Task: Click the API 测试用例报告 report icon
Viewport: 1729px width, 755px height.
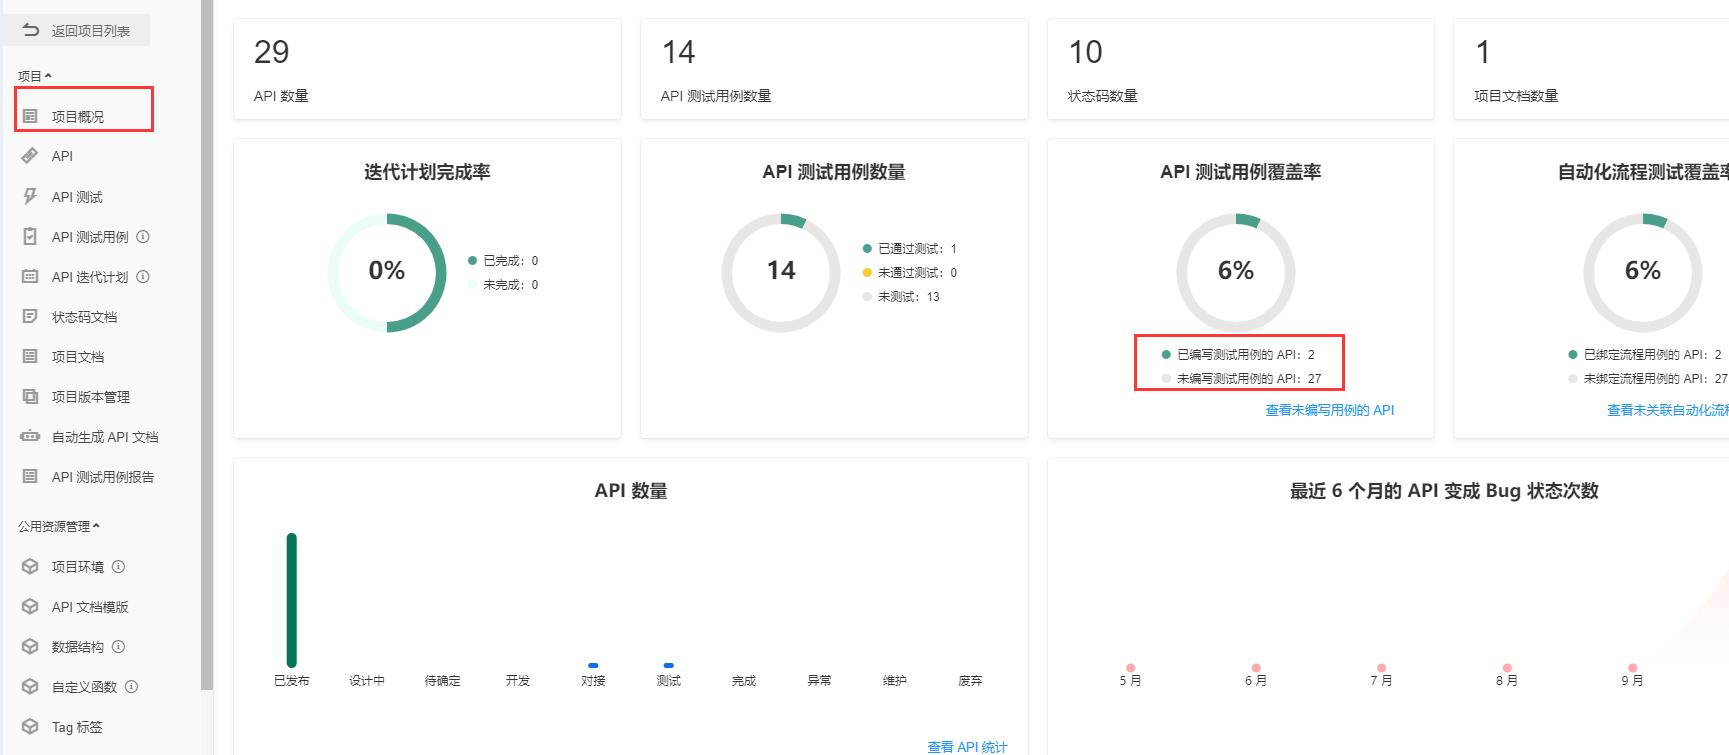Action: coord(30,476)
